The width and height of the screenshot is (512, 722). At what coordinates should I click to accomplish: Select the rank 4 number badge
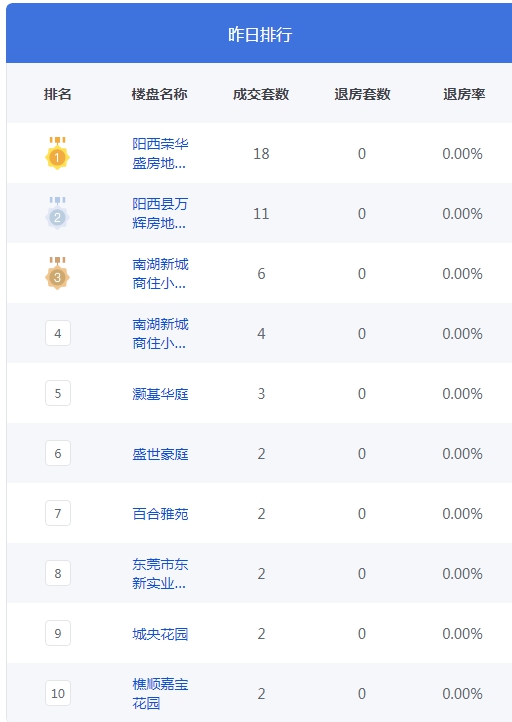point(58,333)
